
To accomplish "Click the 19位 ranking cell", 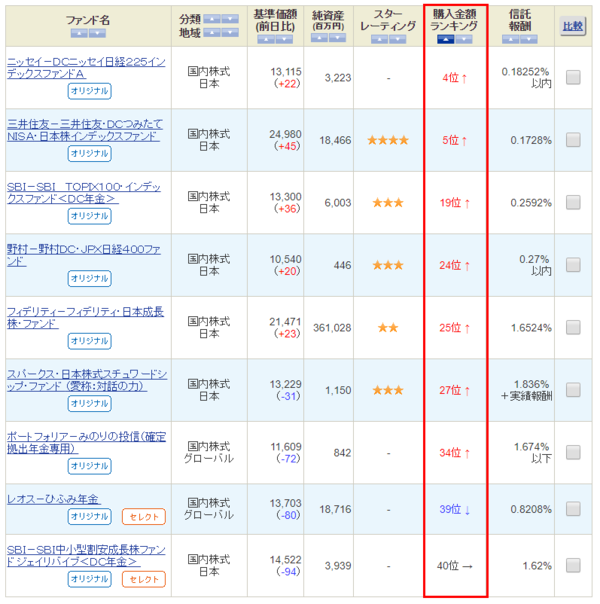I will pyautogui.click(x=455, y=203).
